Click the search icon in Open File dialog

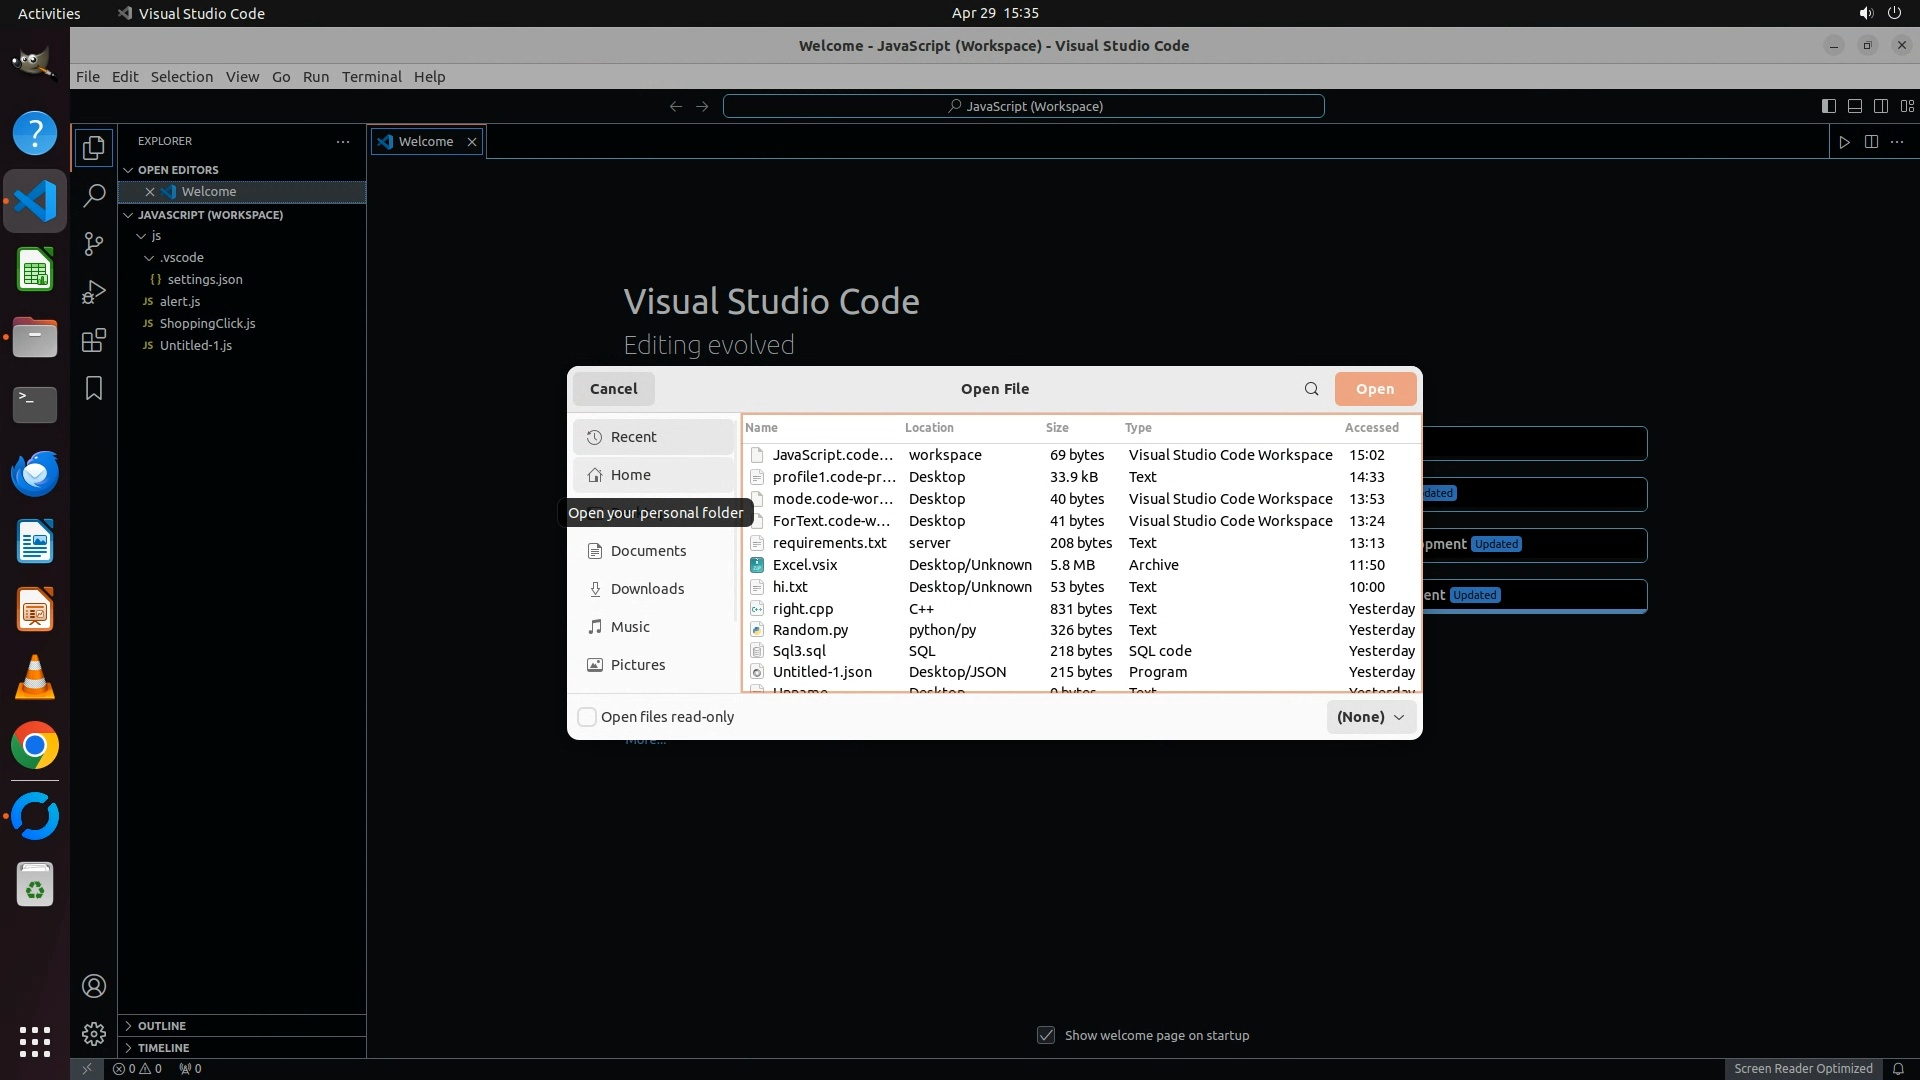click(1311, 389)
